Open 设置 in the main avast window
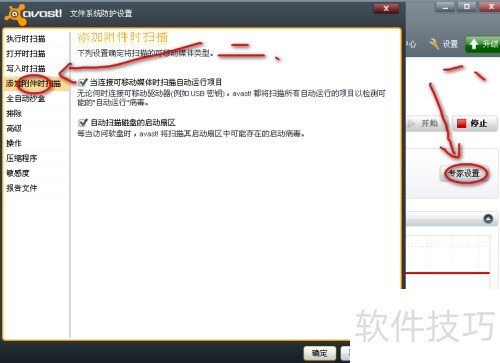This screenshot has height=363, width=500. 450,44
